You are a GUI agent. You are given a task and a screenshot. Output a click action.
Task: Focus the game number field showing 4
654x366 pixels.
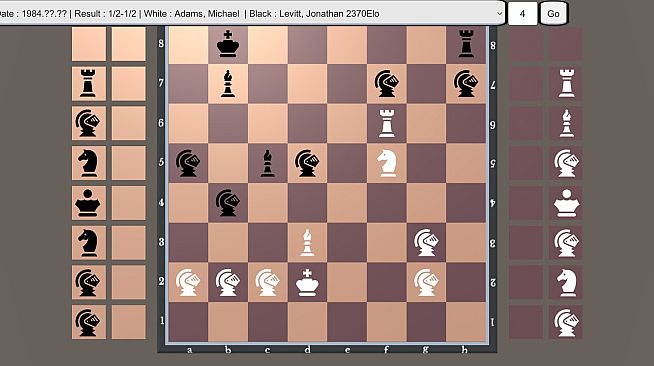pyautogui.click(x=522, y=13)
